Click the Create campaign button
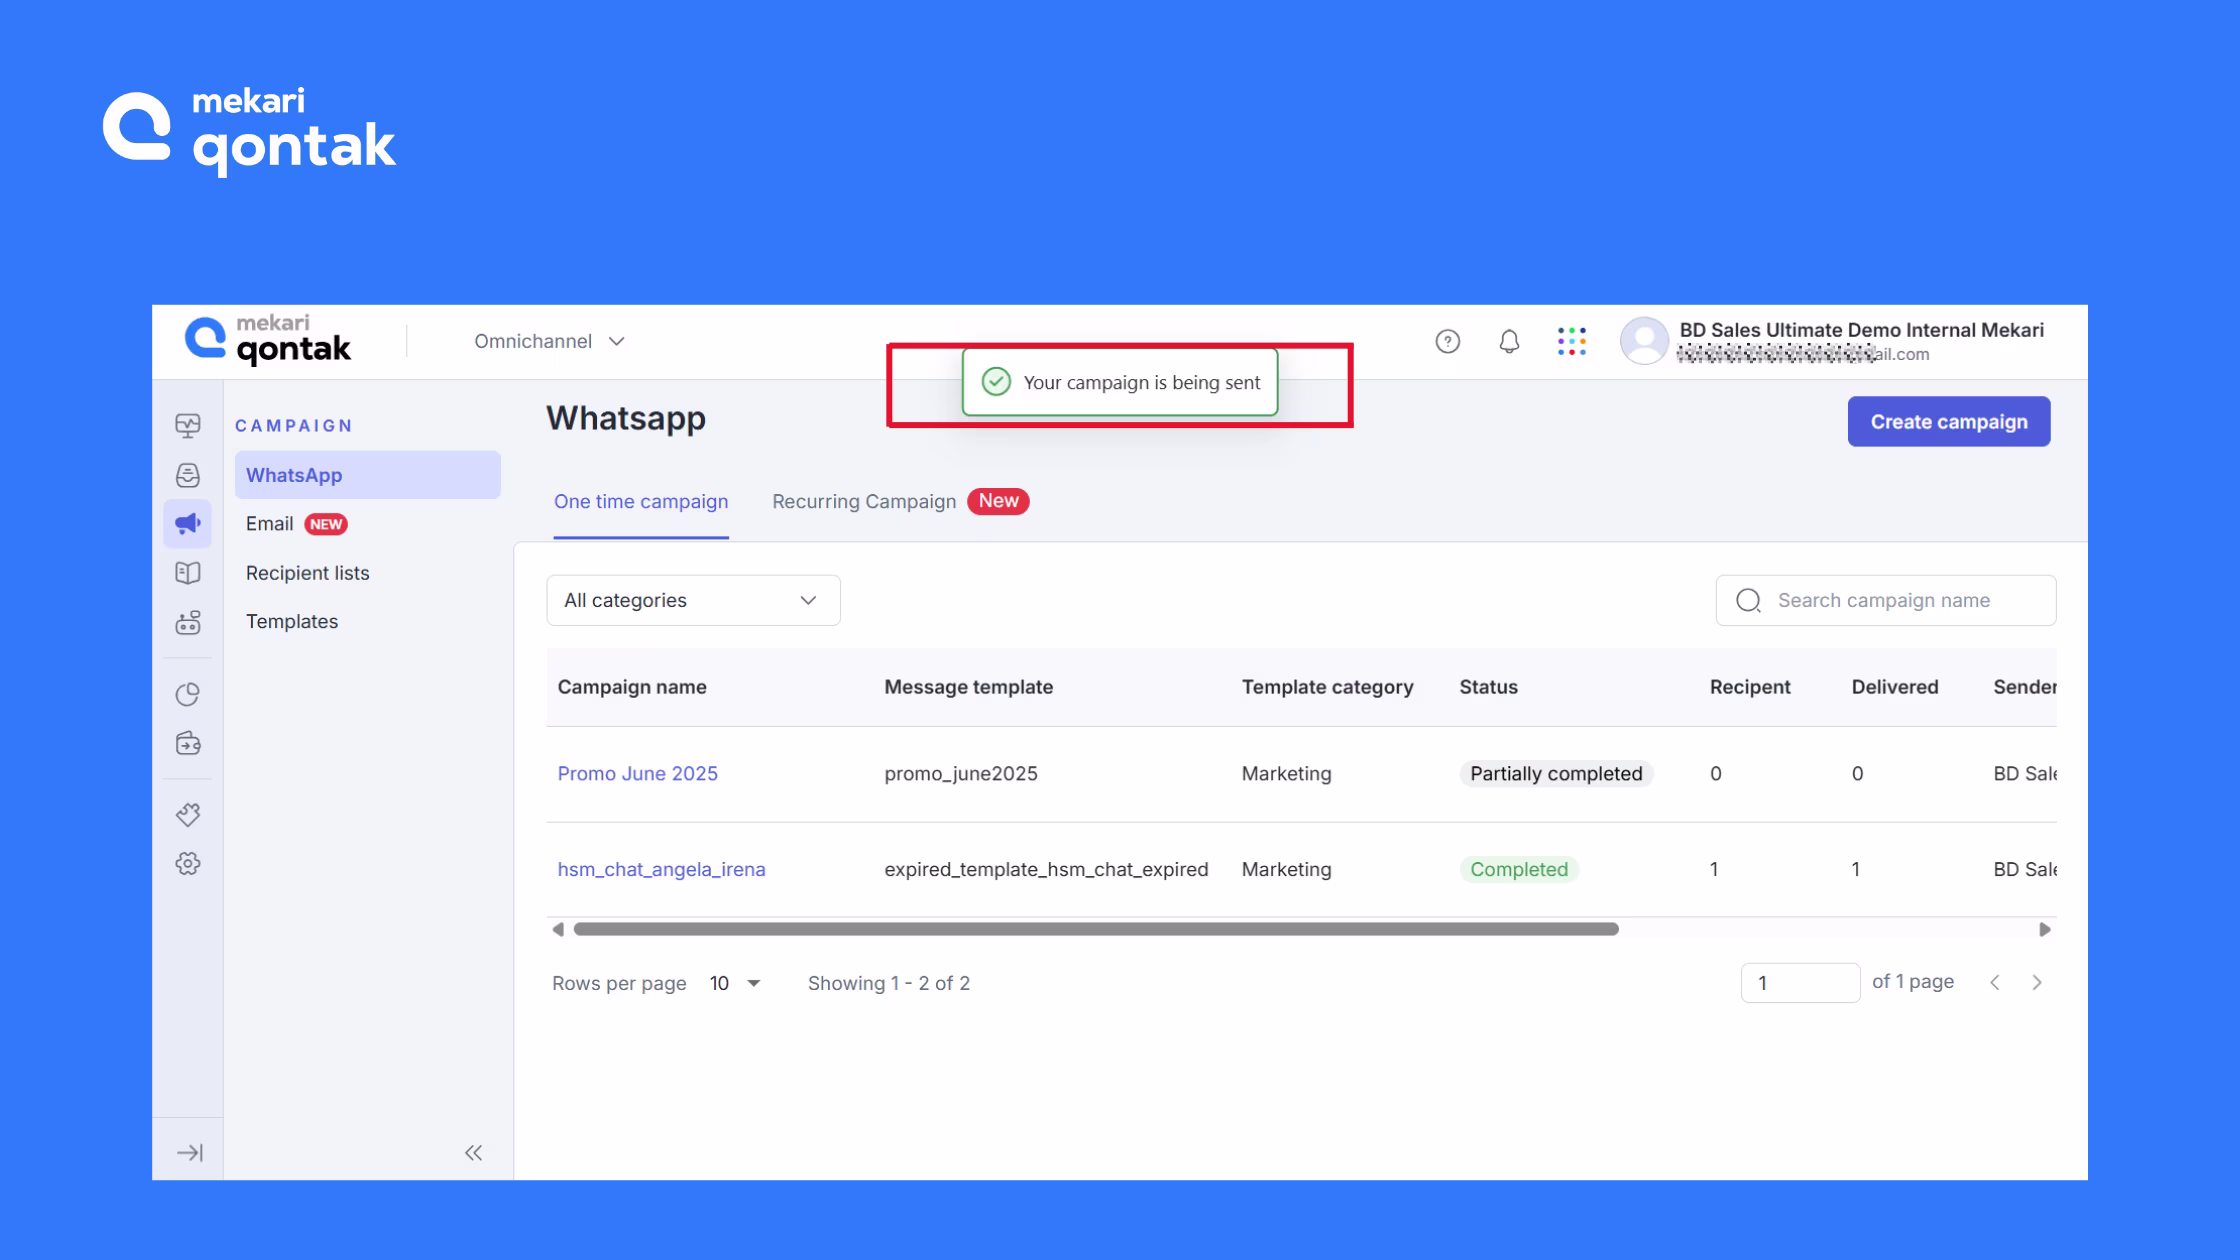Screen dimensions: 2240x1260 (1949, 422)
